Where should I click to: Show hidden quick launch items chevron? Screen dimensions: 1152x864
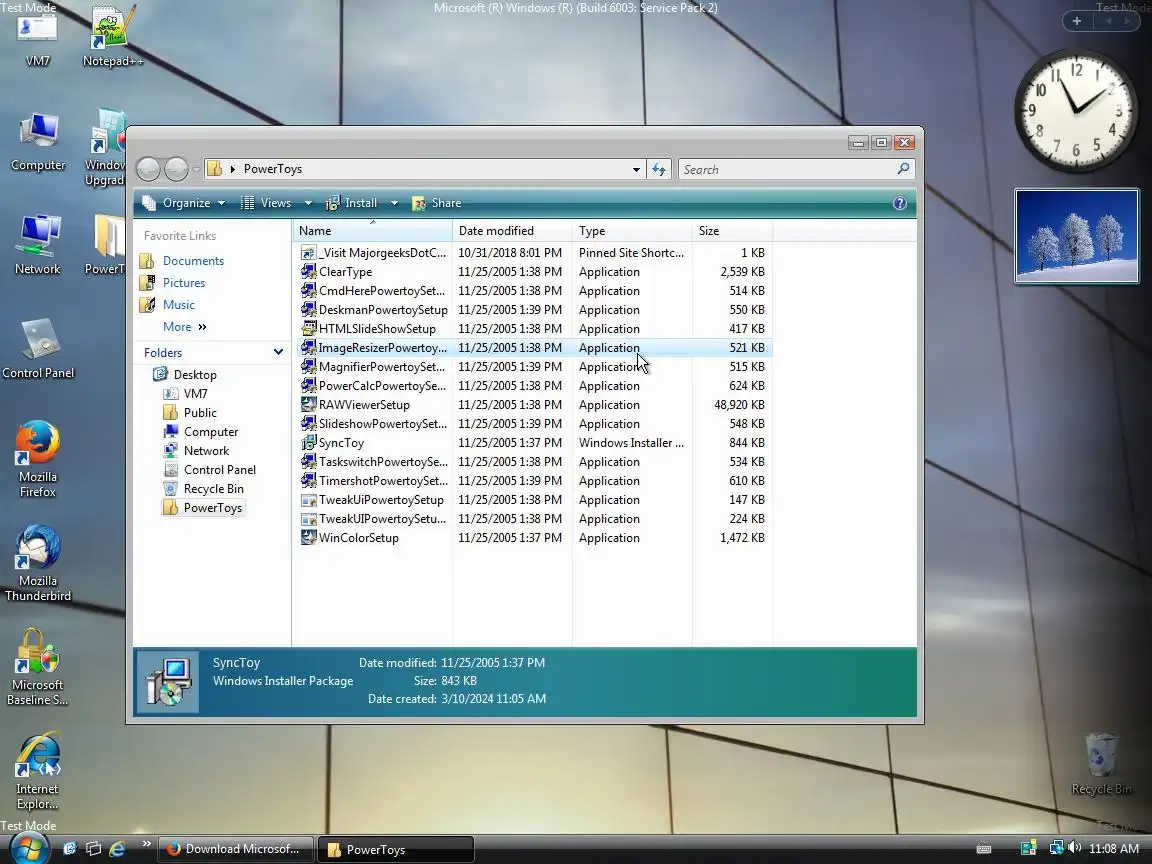(x=146, y=843)
